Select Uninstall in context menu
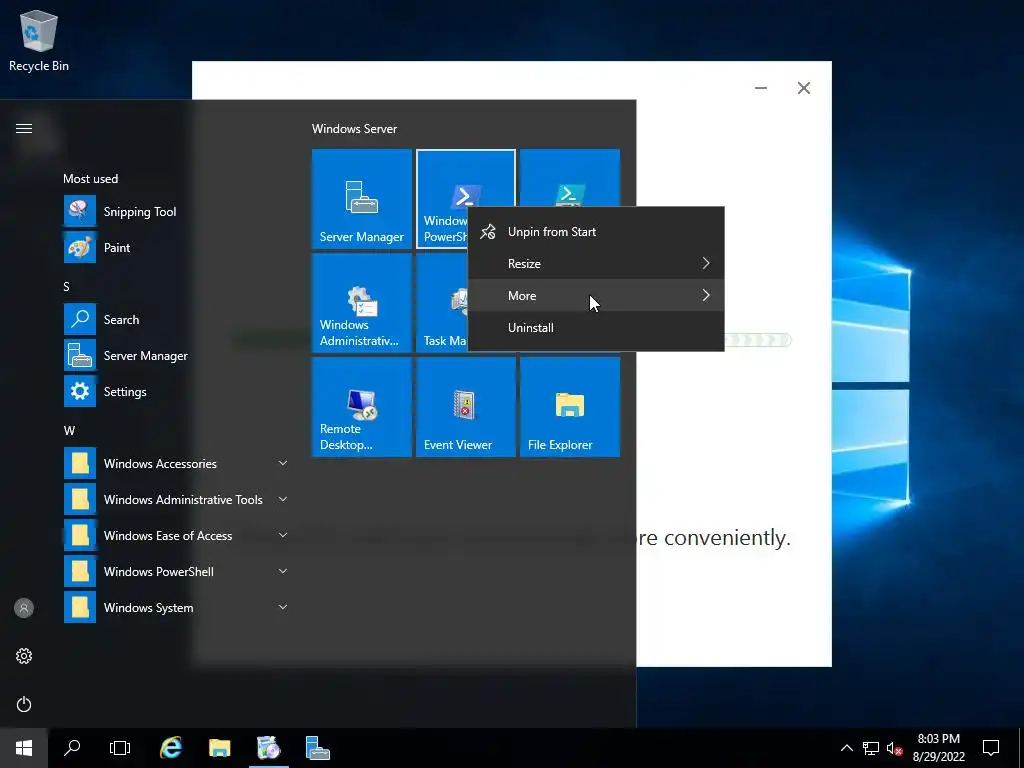This screenshot has height=768, width=1024. point(596,327)
